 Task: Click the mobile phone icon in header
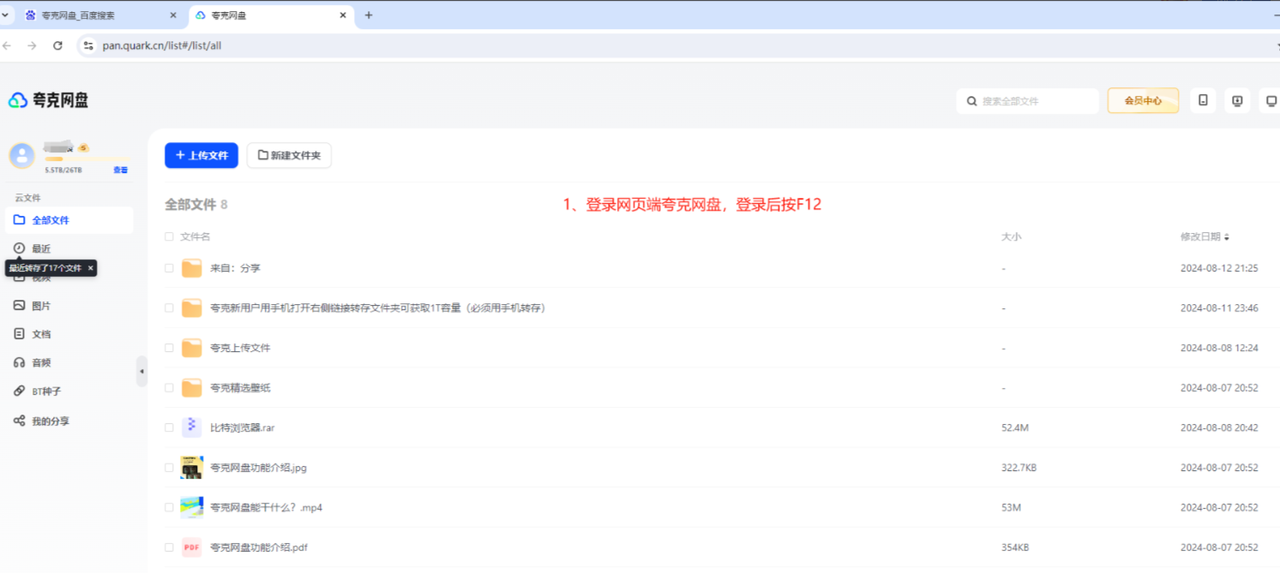tap(1203, 101)
